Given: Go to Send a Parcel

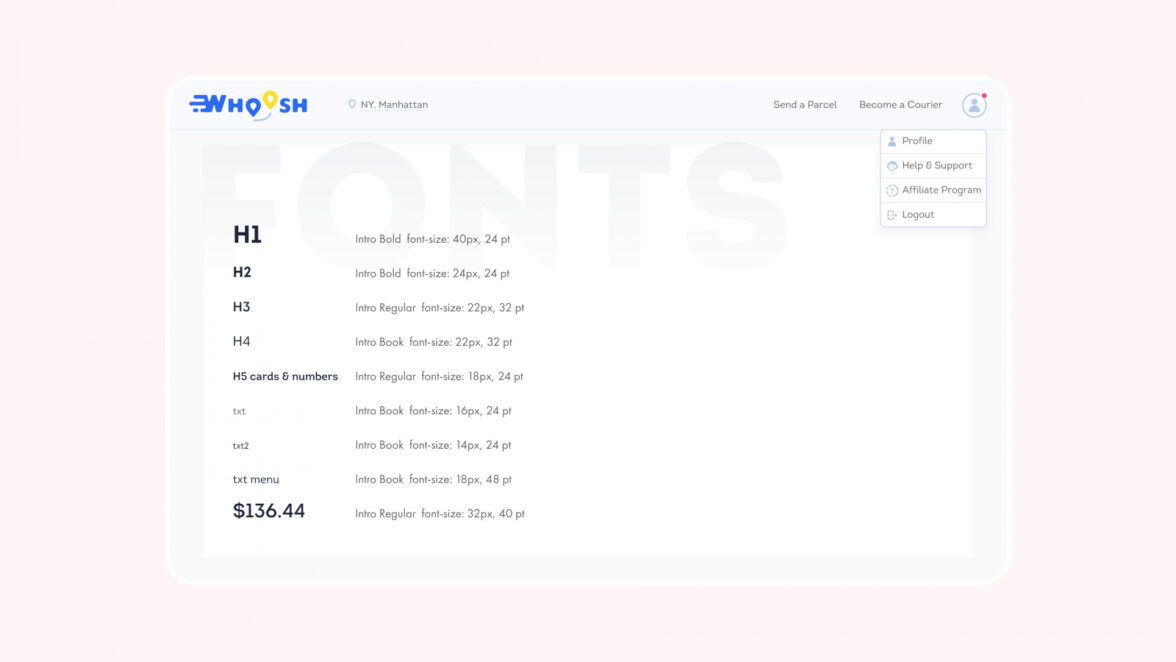Looking at the screenshot, I should (805, 105).
